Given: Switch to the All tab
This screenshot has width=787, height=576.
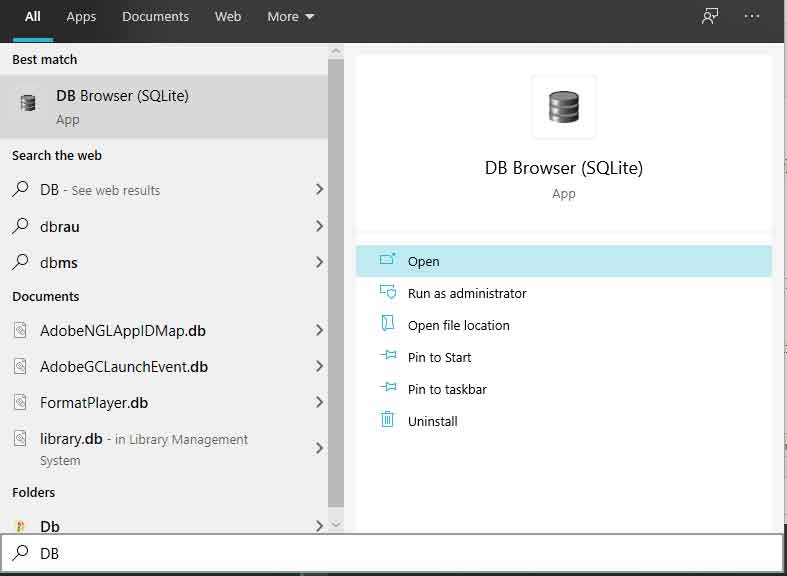Looking at the screenshot, I should tap(33, 17).
